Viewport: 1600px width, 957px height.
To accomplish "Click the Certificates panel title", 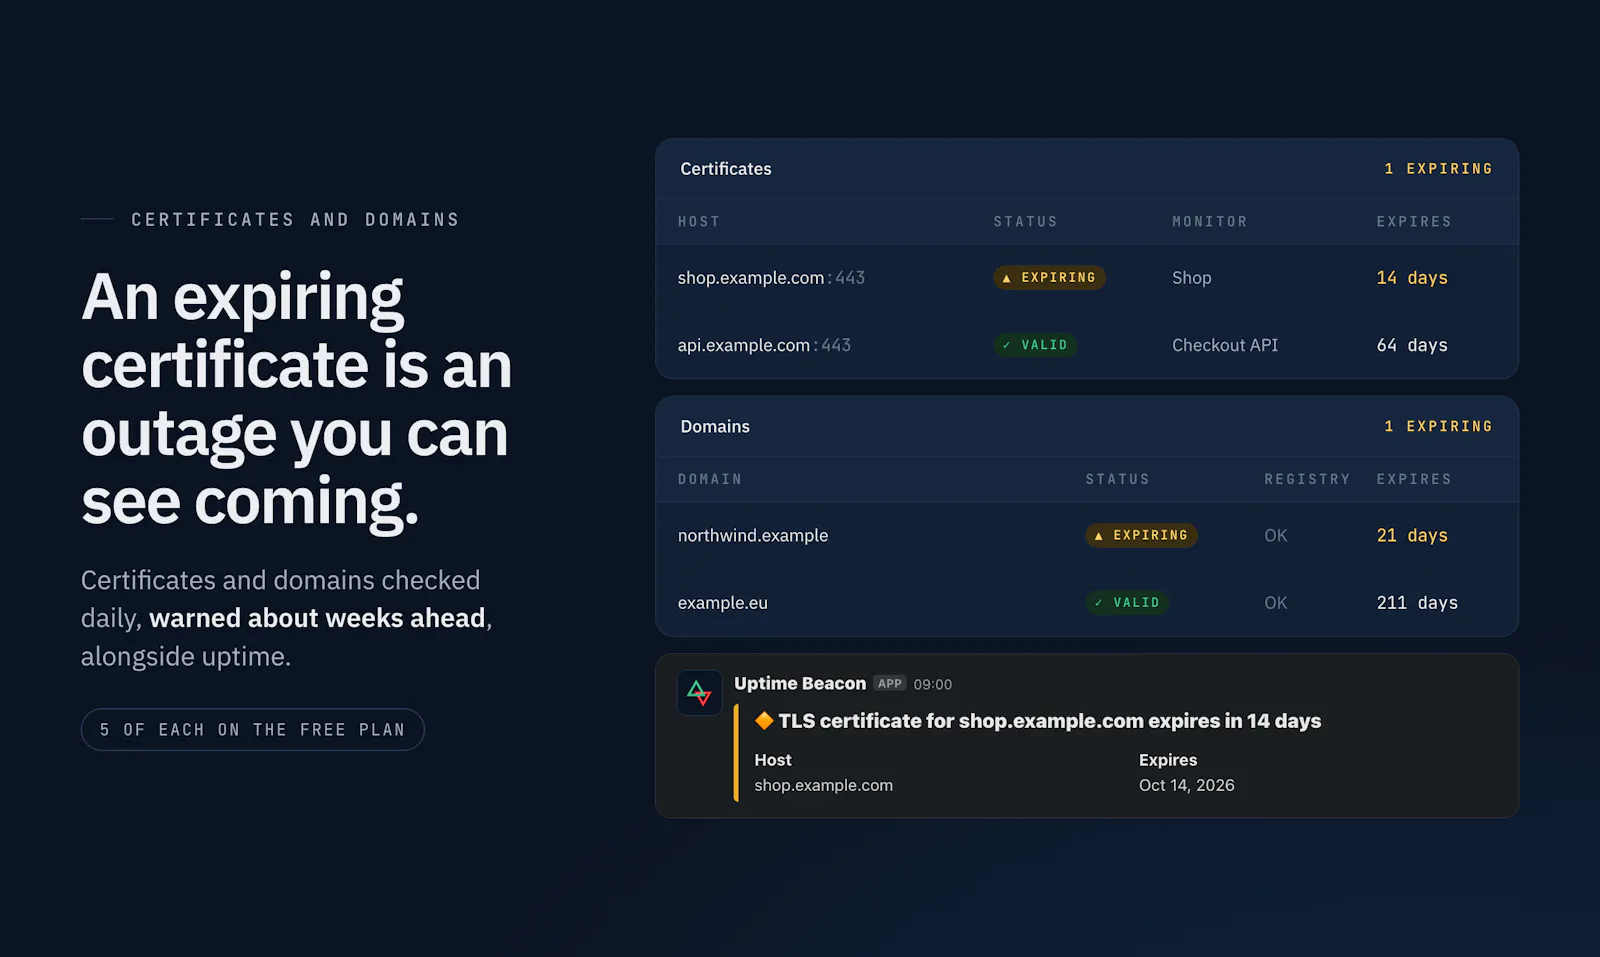I will pyautogui.click(x=726, y=169).
